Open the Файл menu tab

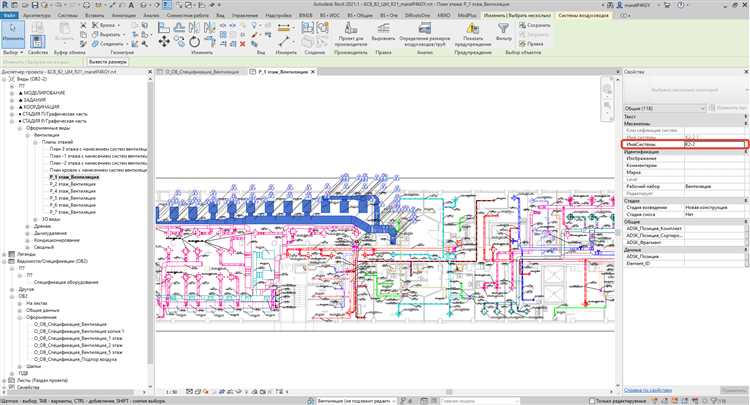pos(9,15)
